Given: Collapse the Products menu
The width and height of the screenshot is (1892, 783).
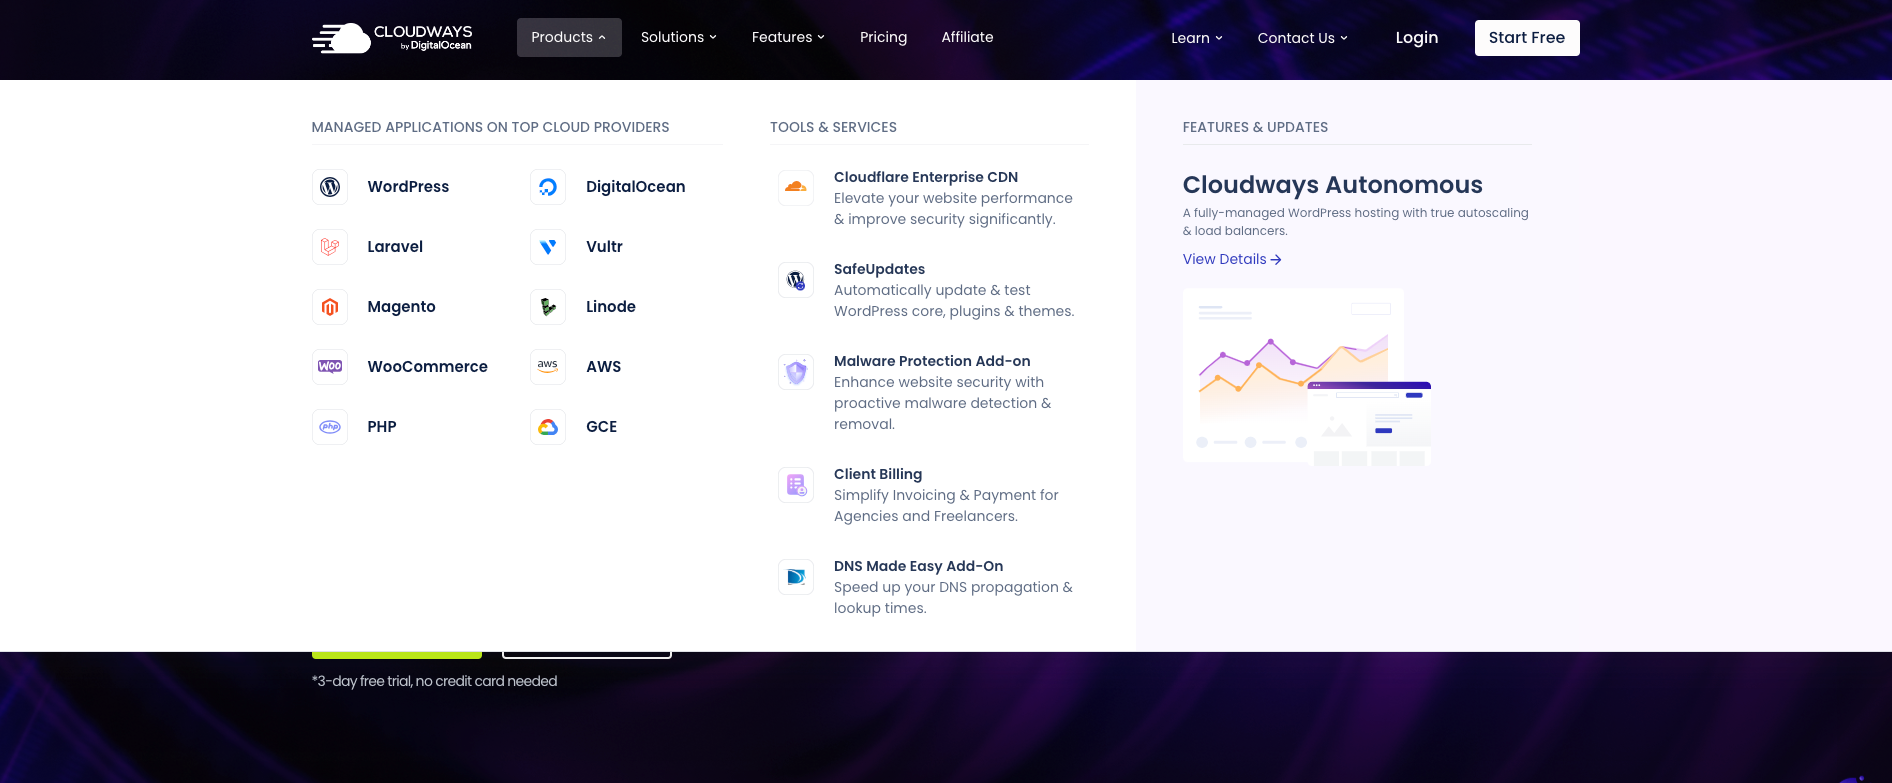Looking at the screenshot, I should (569, 37).
